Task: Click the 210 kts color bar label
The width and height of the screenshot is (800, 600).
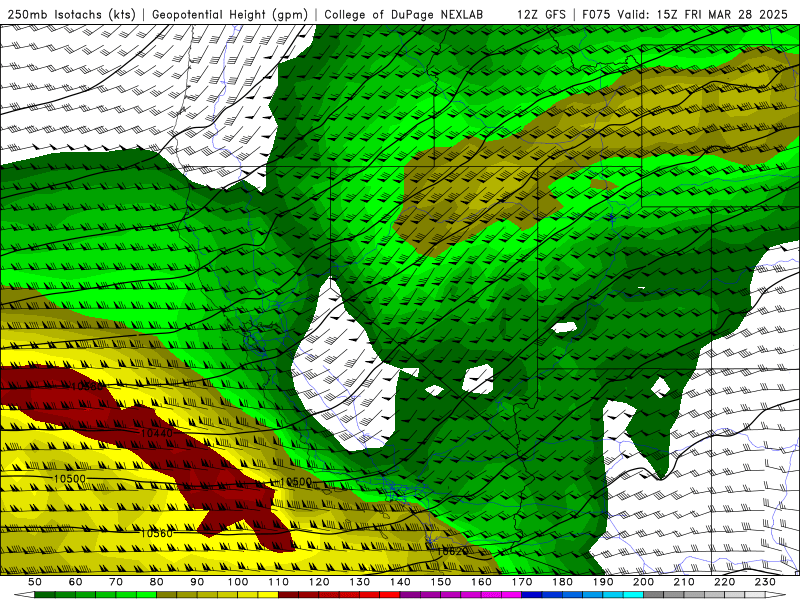Action: click(x=684, y=582)
